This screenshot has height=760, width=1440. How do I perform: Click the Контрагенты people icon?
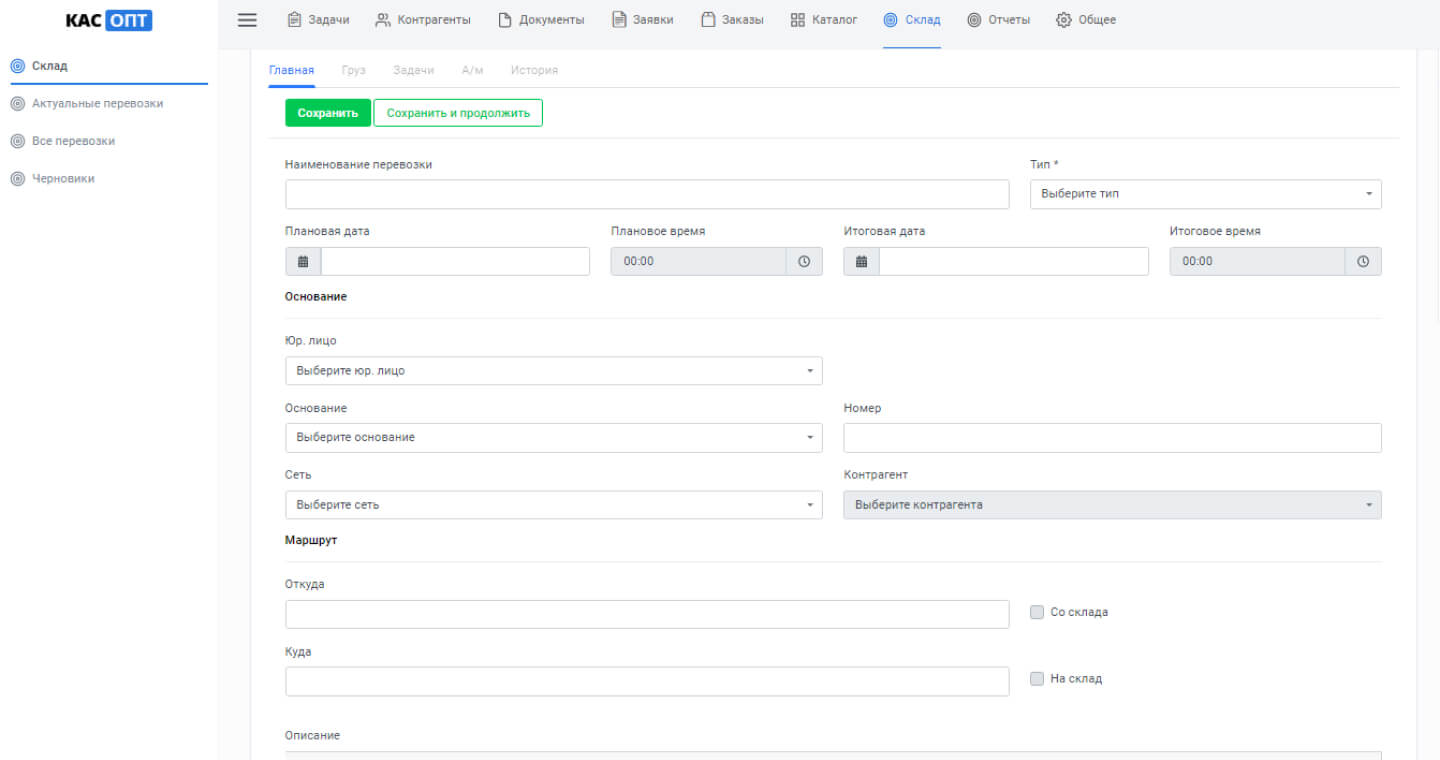tap(383, 20)
